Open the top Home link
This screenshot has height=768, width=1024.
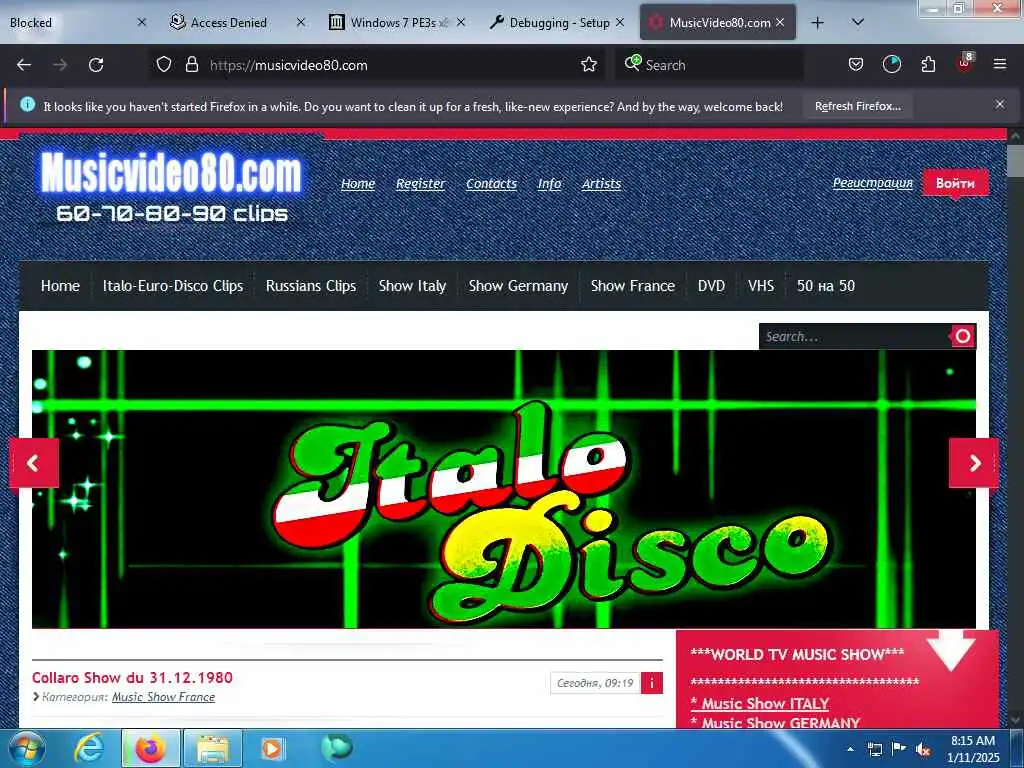pos(358,184)
